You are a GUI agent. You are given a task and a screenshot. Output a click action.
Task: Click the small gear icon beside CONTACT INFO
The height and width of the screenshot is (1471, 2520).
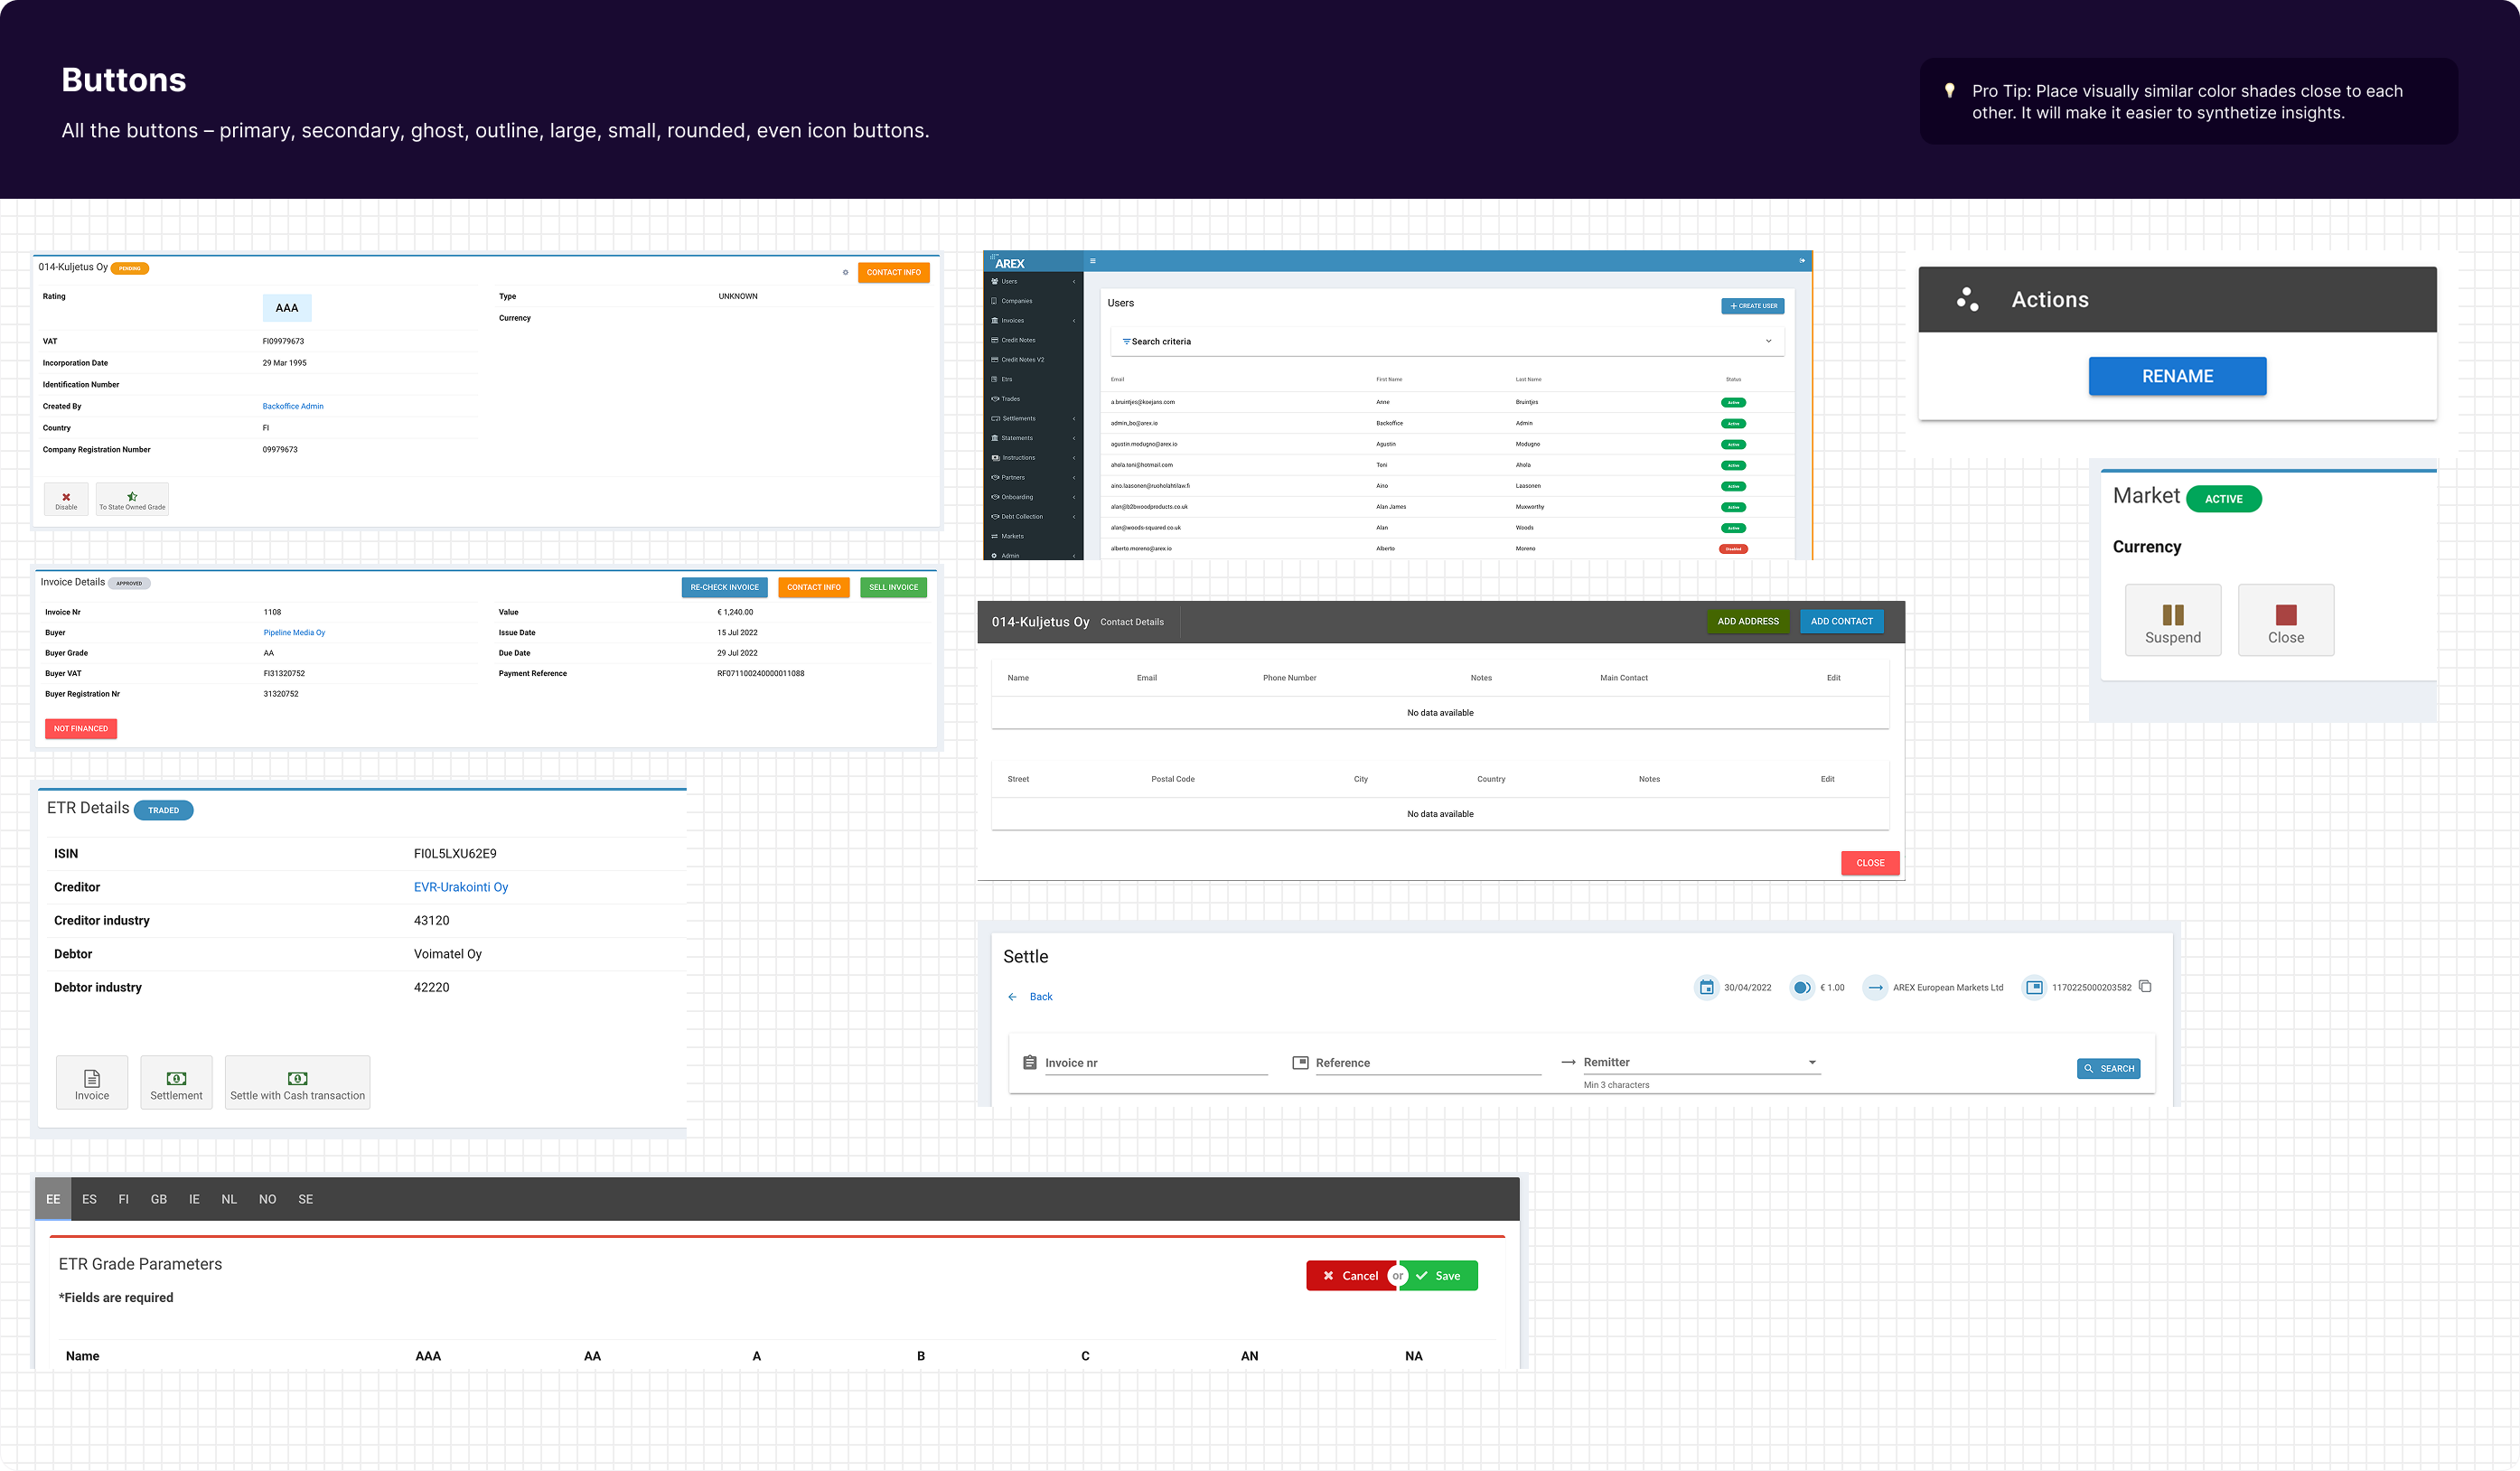click(x=845, y=272)
